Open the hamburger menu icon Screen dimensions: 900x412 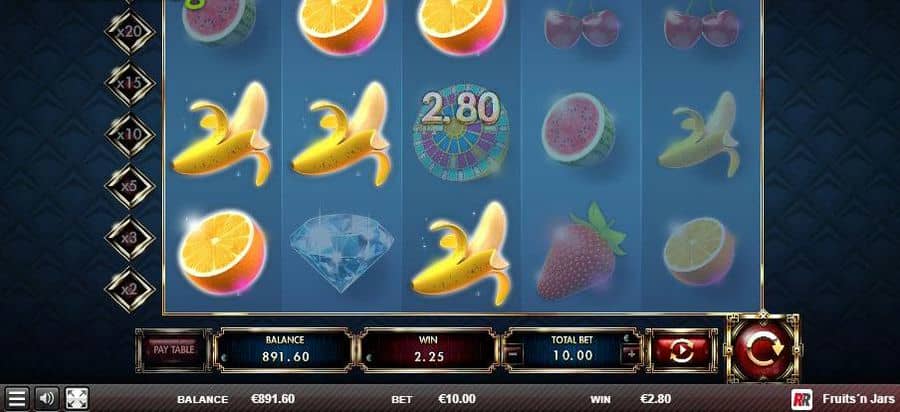point(17,398)
